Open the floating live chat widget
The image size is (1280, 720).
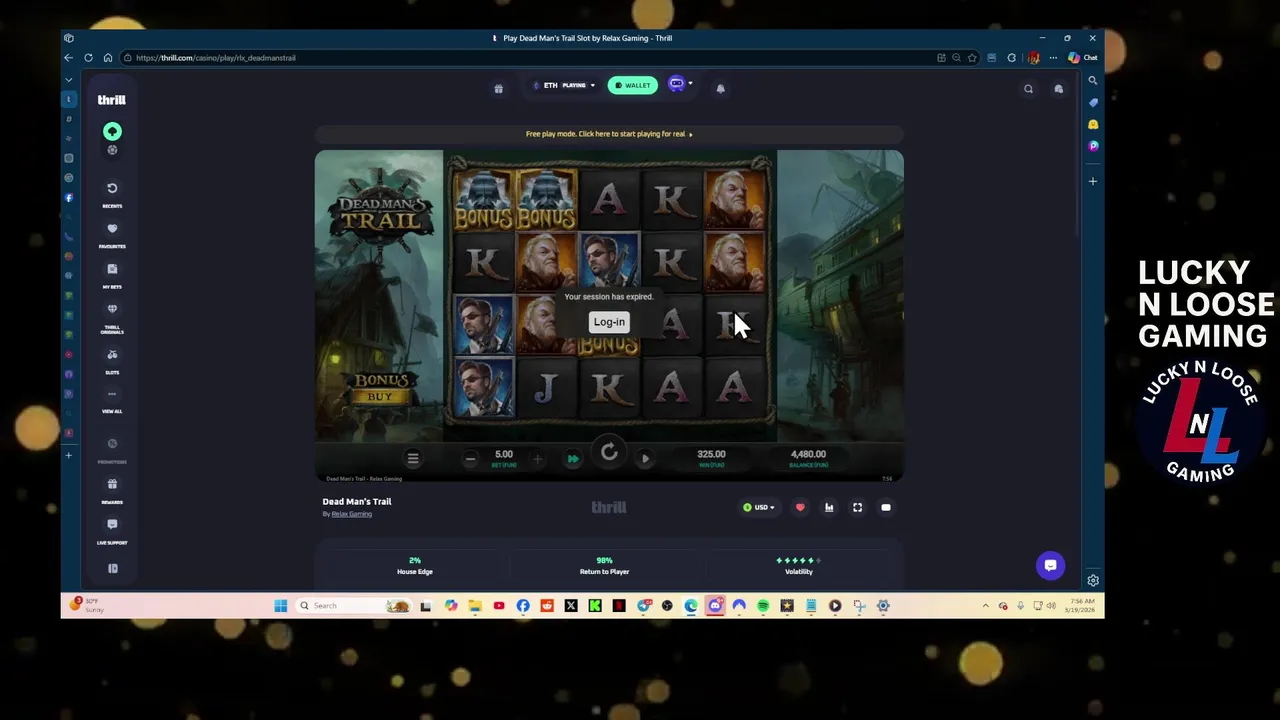coord(1050,565)
